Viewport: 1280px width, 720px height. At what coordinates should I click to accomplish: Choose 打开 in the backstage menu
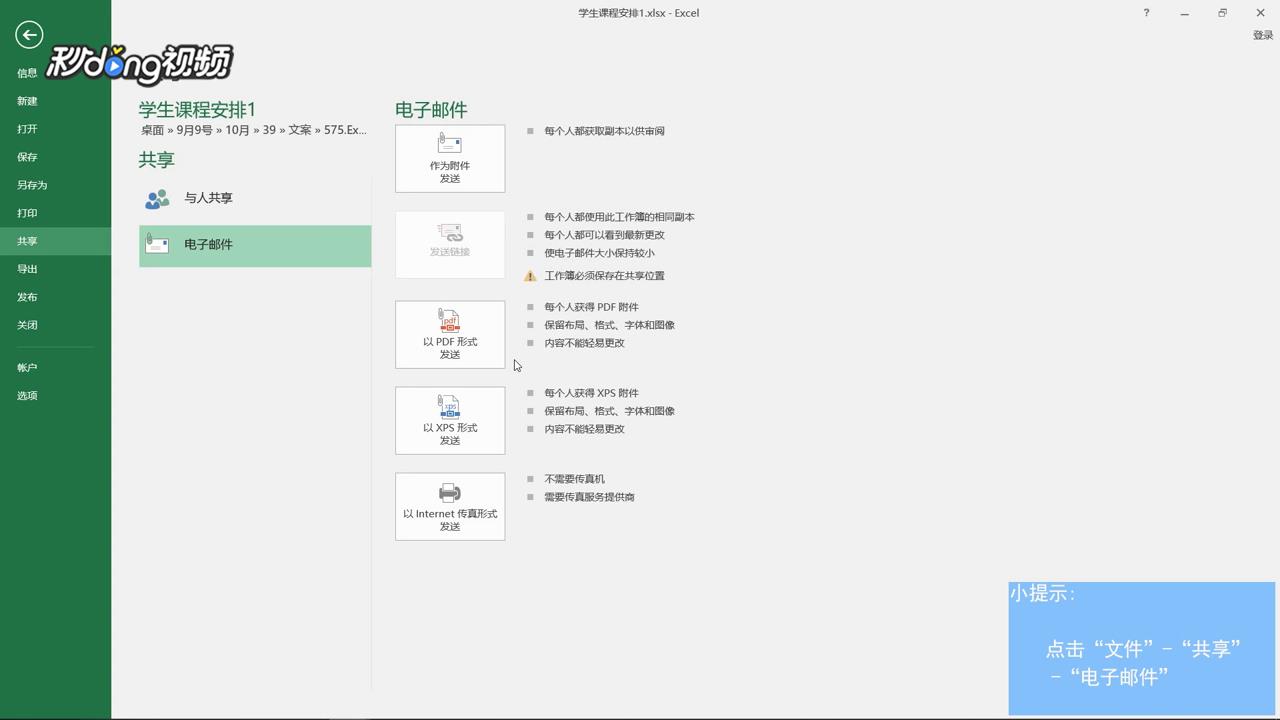(55, 129)
